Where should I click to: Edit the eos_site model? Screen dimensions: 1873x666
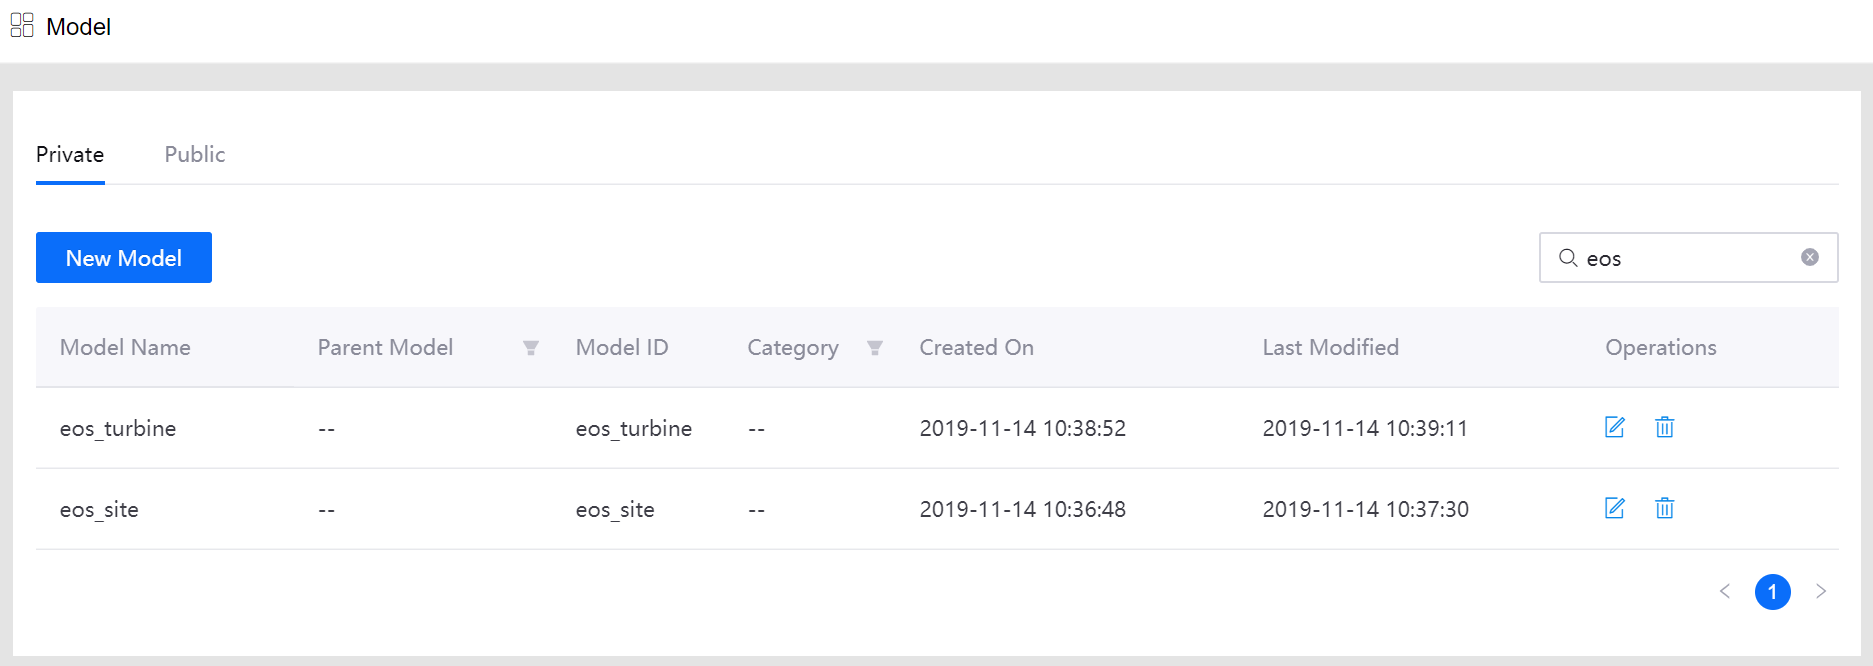tap(1614, 508)
